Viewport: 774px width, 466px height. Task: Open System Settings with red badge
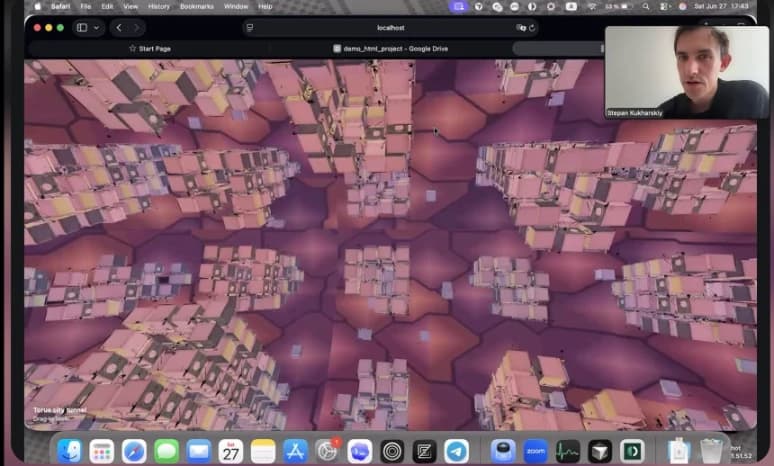tap(327, 450)
